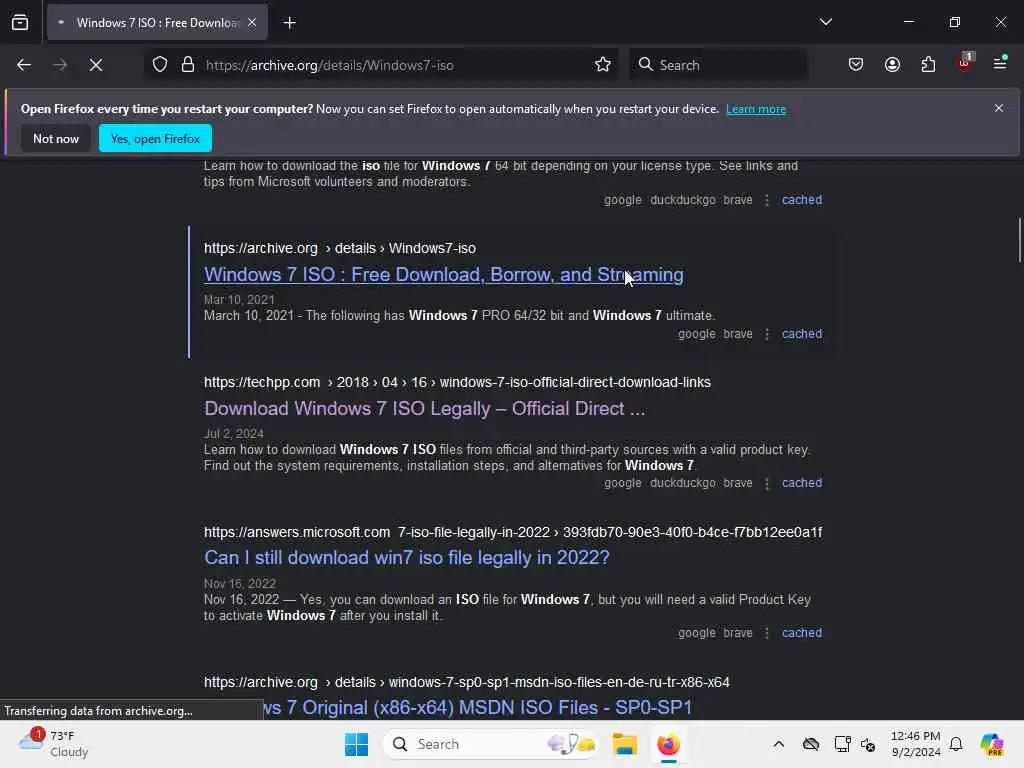Open Download Windows 7 ISO Legally result

[424, 409]
